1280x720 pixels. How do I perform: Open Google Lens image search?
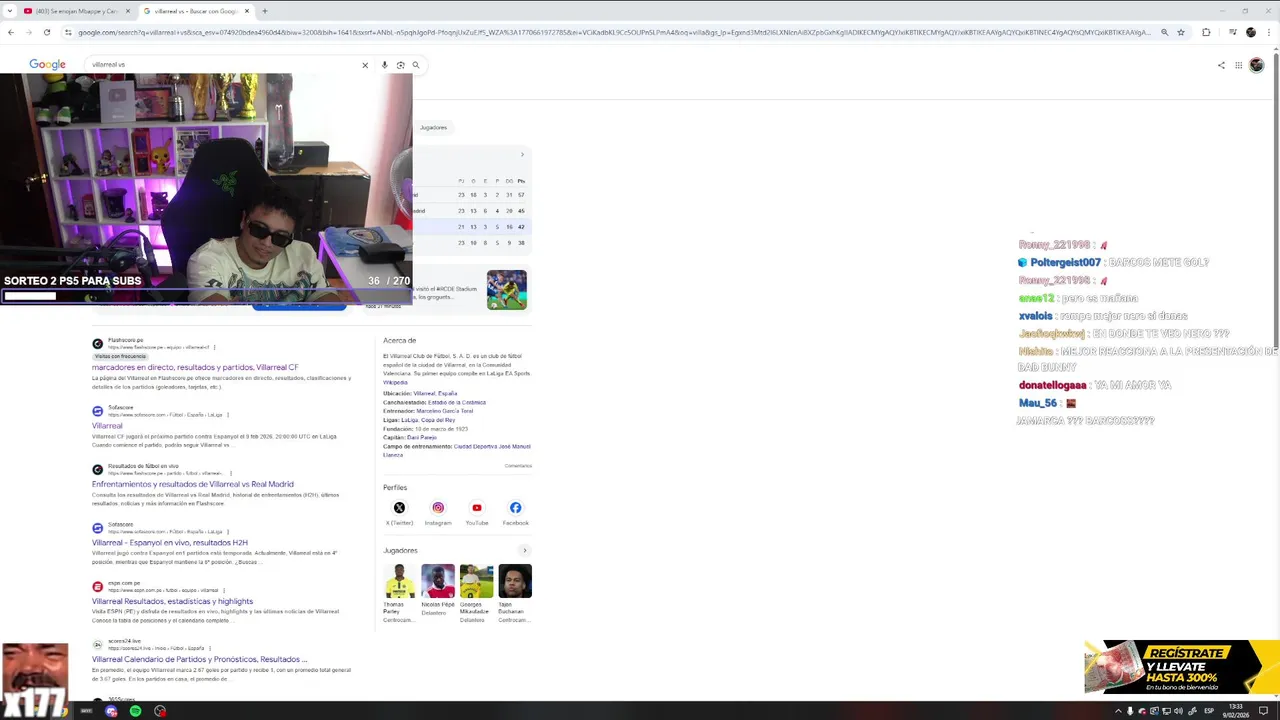400,65
